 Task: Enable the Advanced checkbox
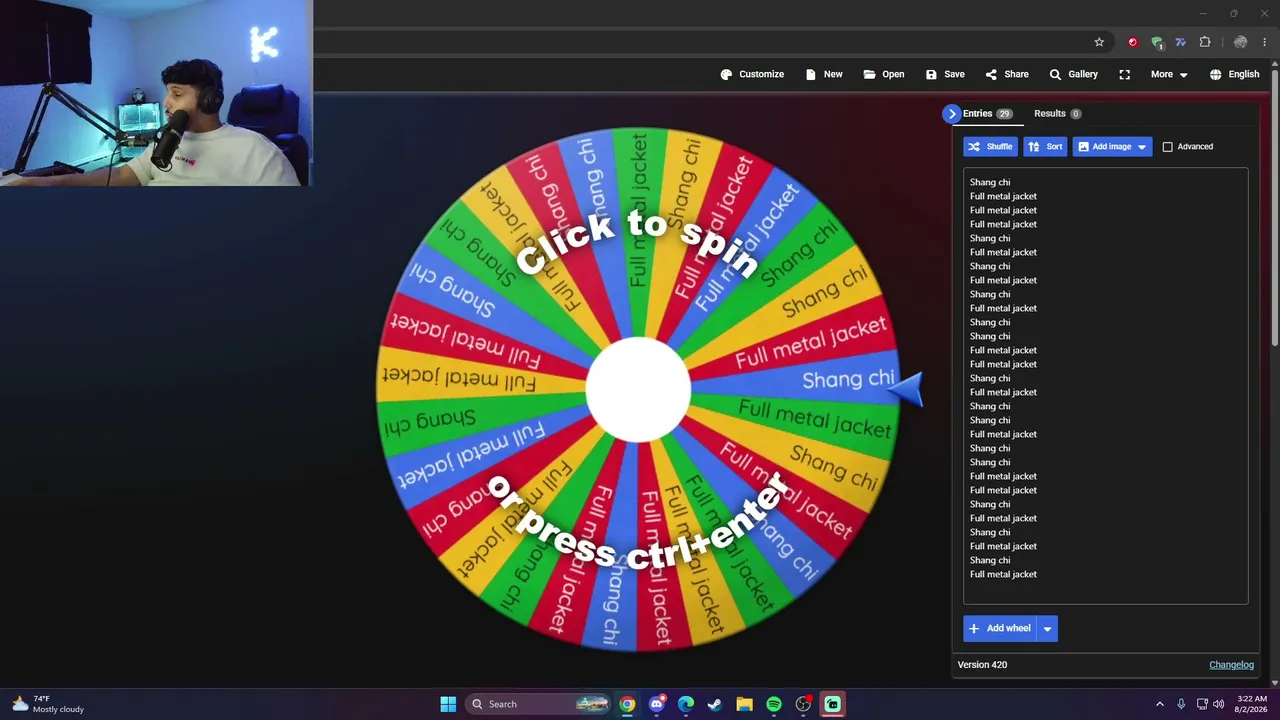1167,147
